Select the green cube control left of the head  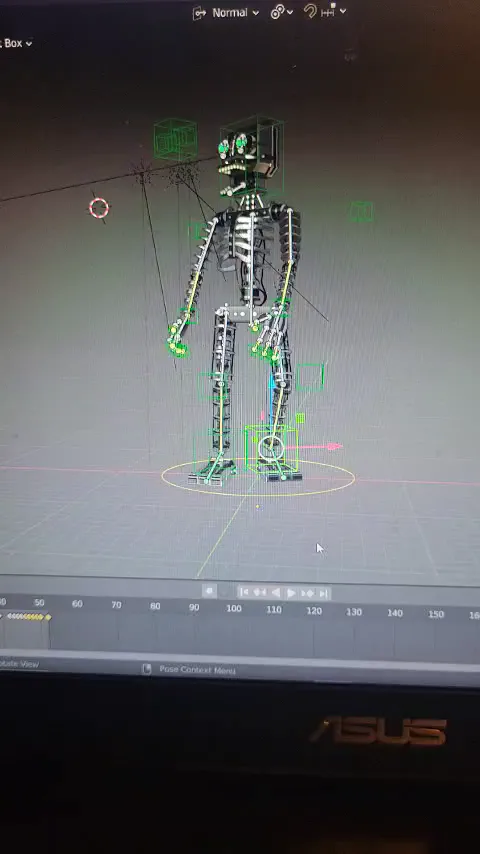click(x=175, y=140)
